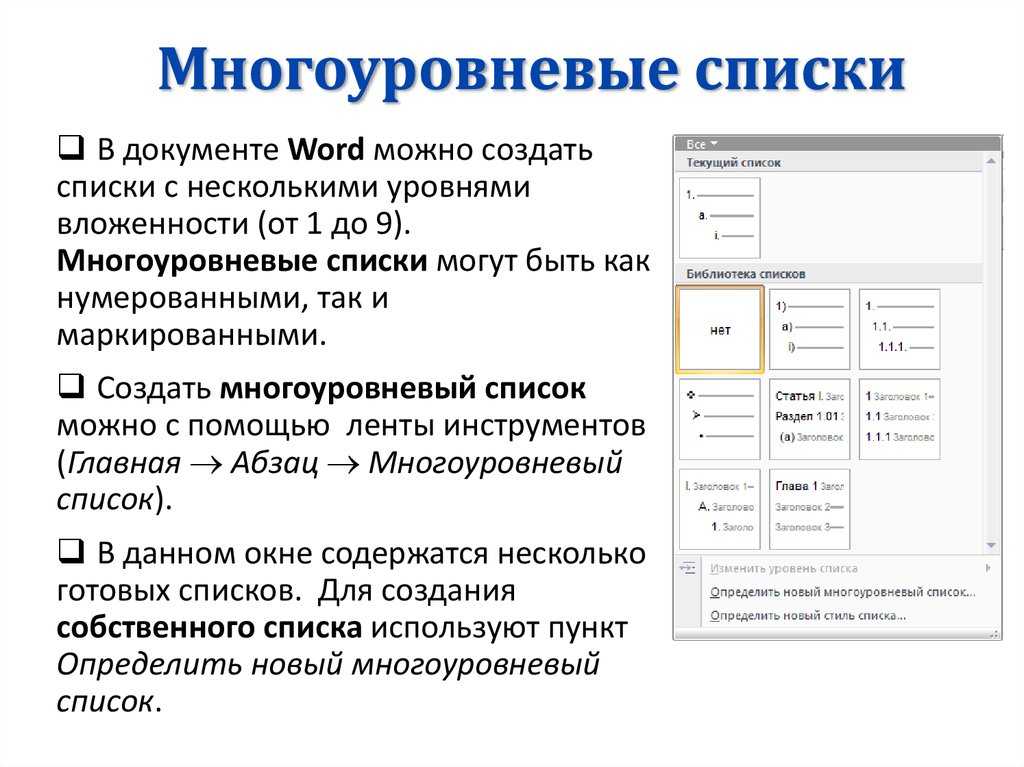This screenshot has width=1024, height=767.
Task: Click 'Определить новый многоуровневый список...'
Action: (x=842, y=592)
